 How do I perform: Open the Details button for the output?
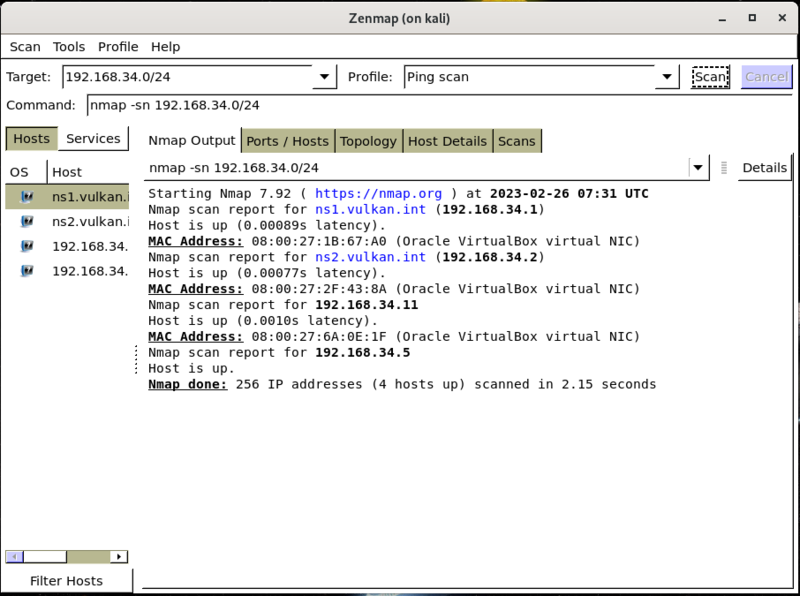coord(764,168)
